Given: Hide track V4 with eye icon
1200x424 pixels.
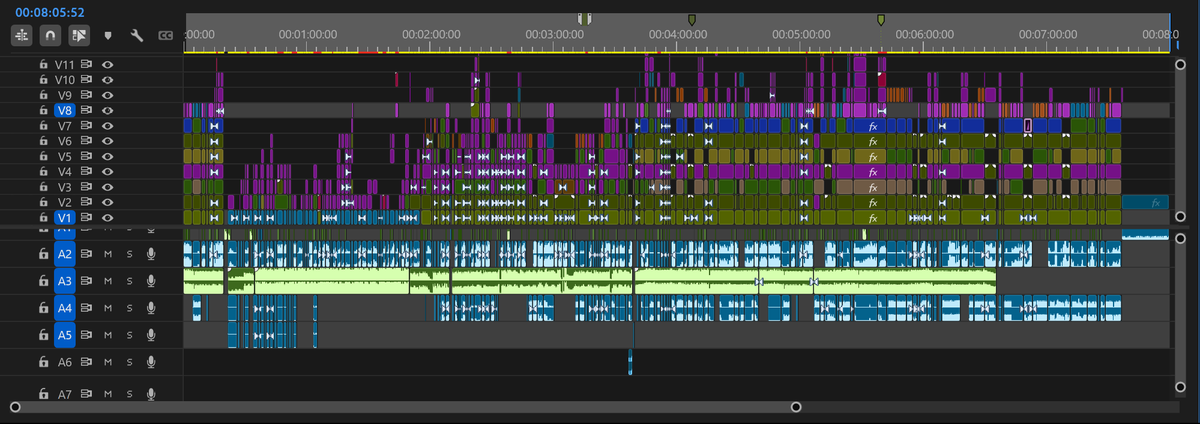Looking at the screenshot, I should [x=107, y=172].
